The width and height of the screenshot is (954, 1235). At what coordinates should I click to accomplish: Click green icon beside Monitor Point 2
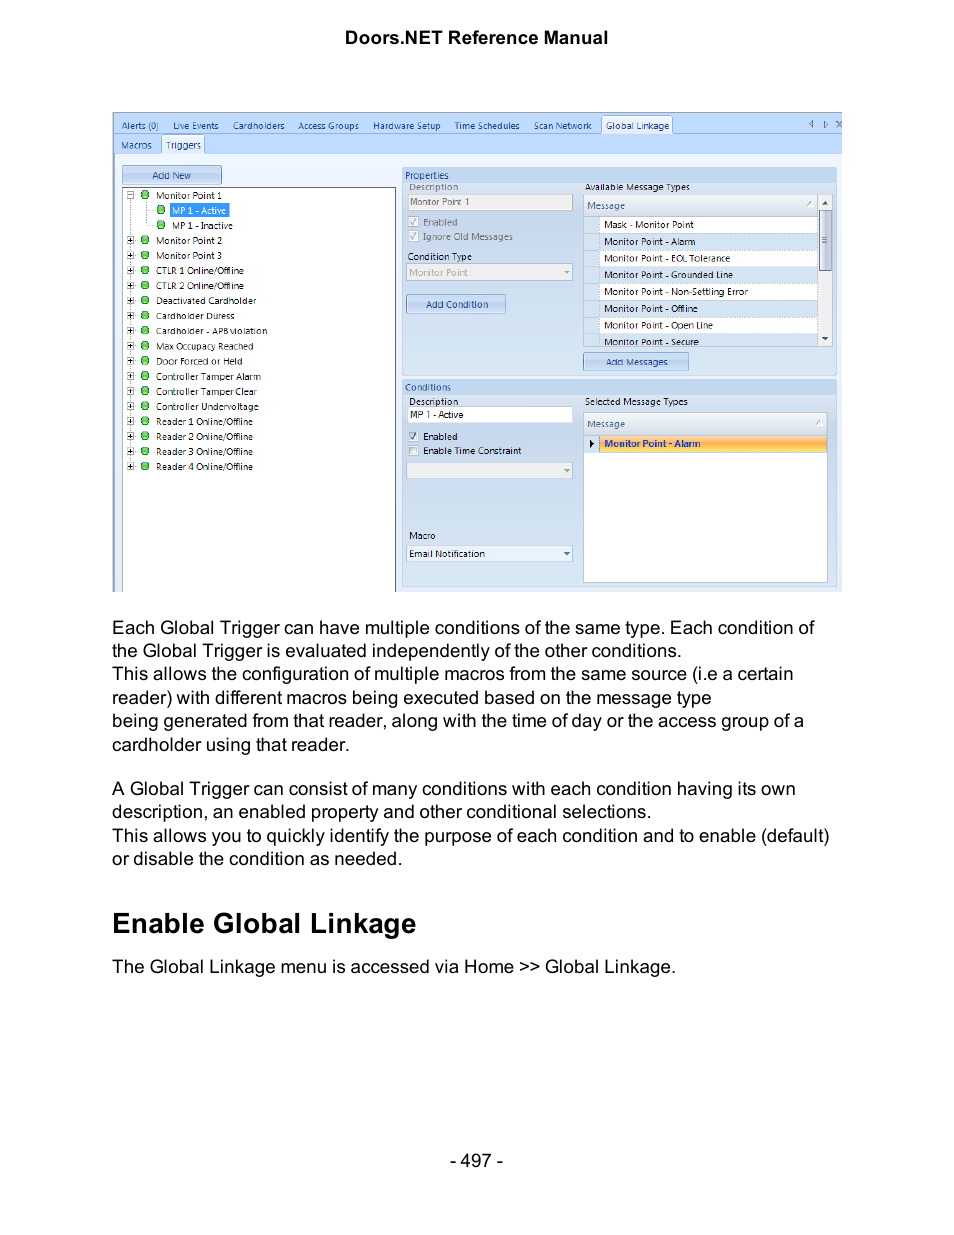coord(145,240)
